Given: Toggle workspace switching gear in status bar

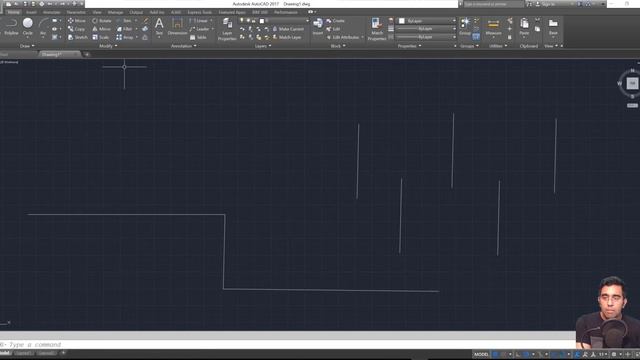Looking at the screenshot, I should [x=614, y=354].
